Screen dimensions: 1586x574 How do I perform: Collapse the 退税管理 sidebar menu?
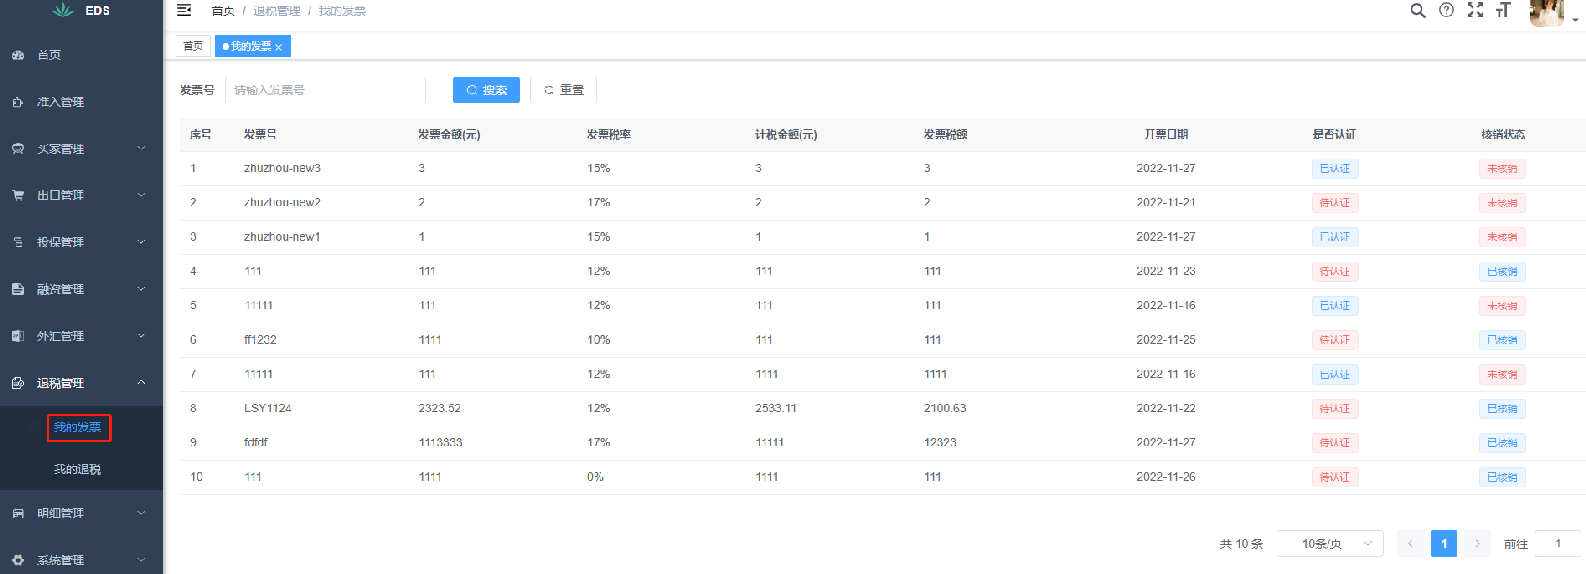click(81, 383)
